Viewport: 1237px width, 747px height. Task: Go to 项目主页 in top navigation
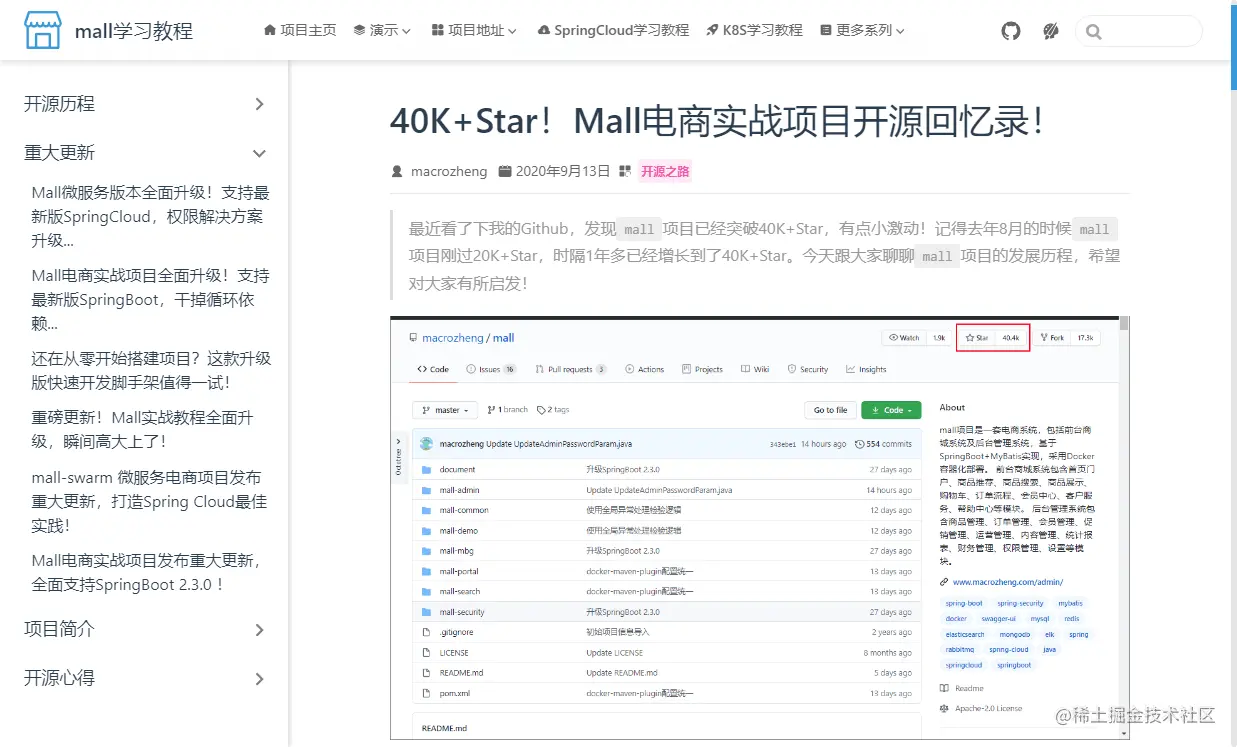pos(300,30)
